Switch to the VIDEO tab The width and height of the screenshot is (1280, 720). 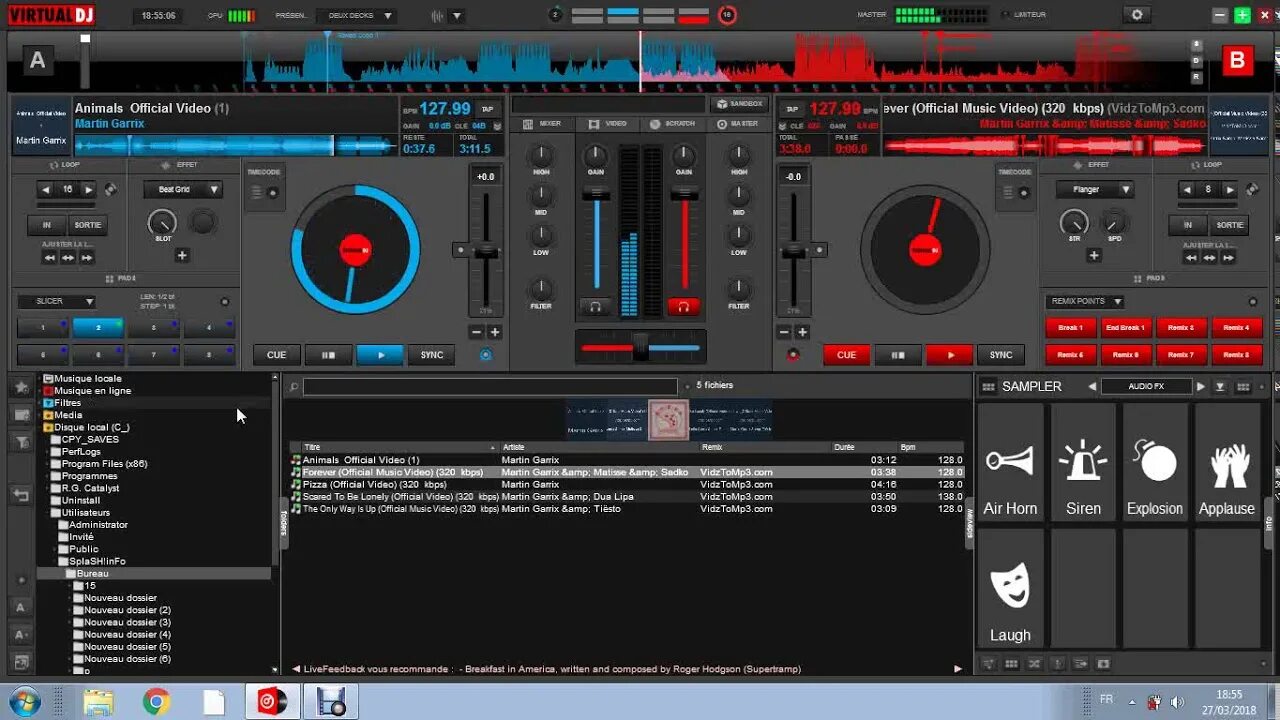point(608,124)
